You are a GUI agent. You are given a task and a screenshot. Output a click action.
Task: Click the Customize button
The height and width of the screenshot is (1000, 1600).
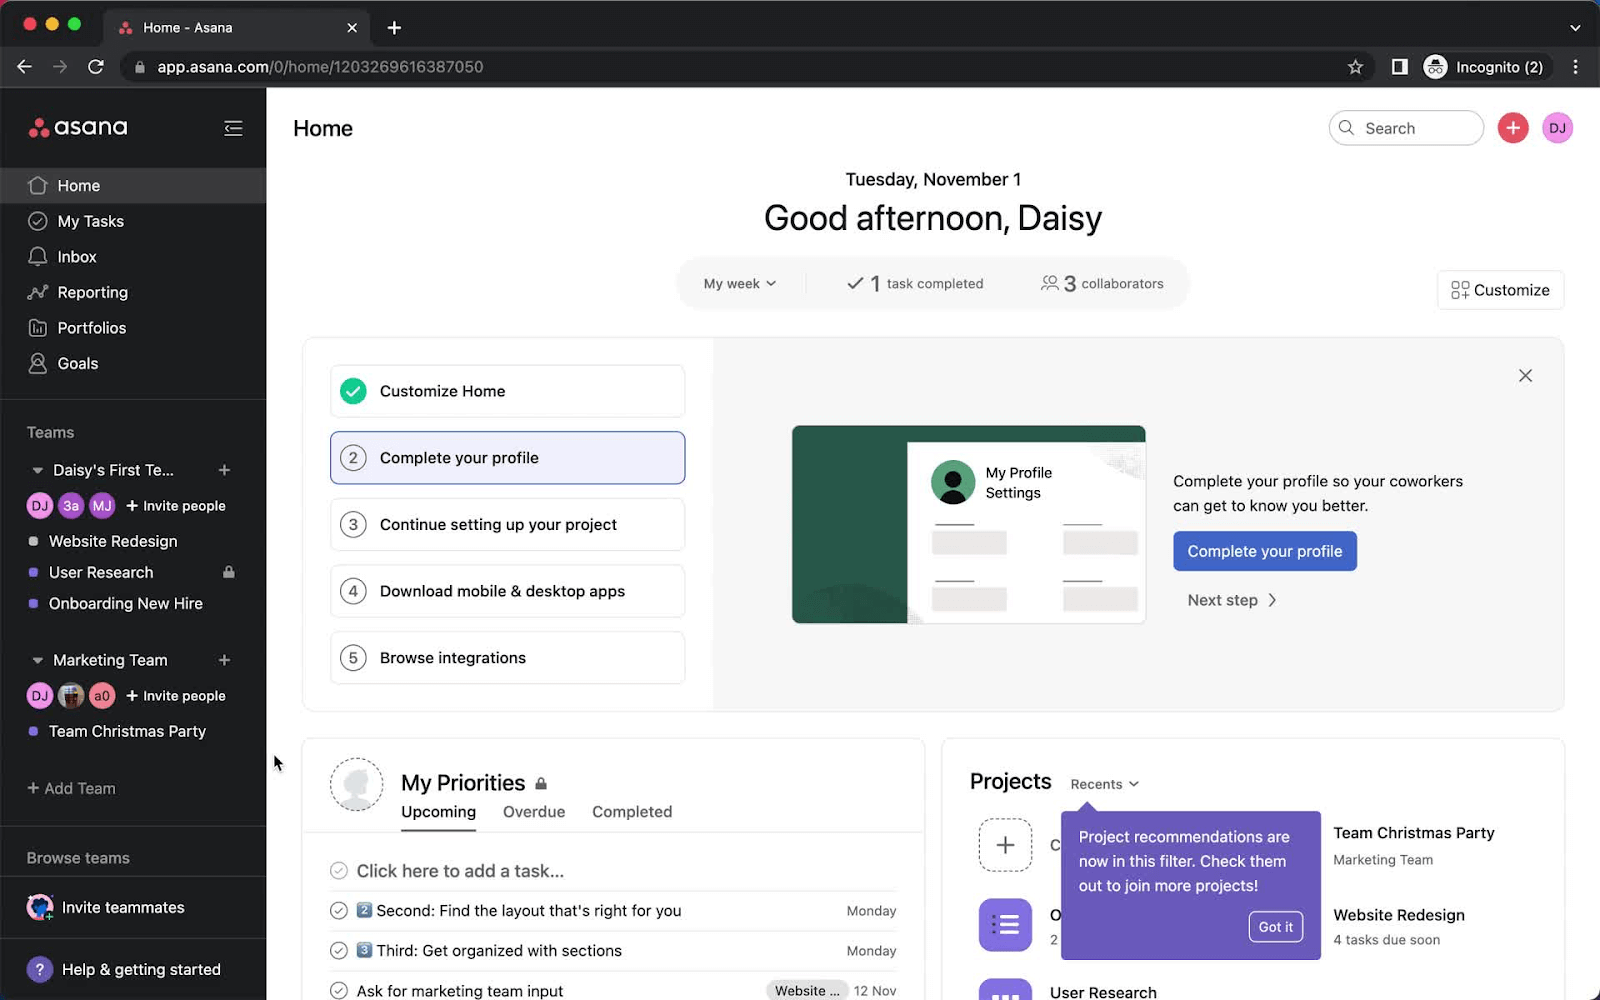pos(1500,290)
